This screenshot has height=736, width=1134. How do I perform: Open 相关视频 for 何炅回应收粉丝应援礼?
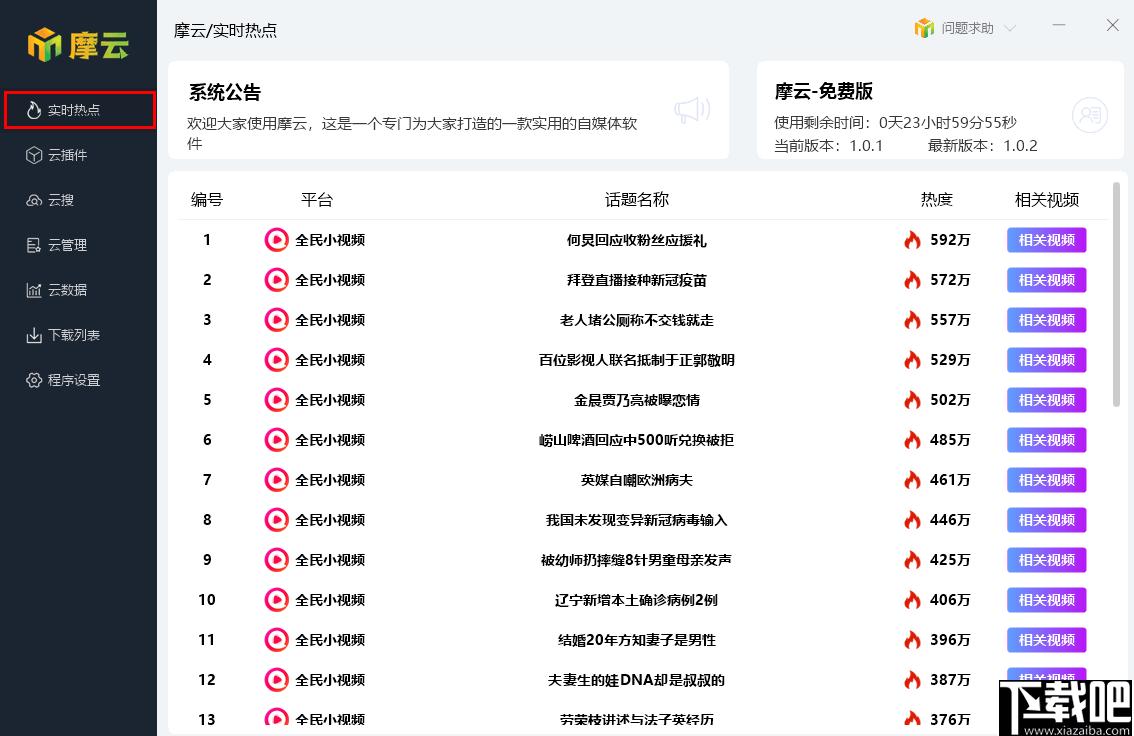pos(1046,240)
